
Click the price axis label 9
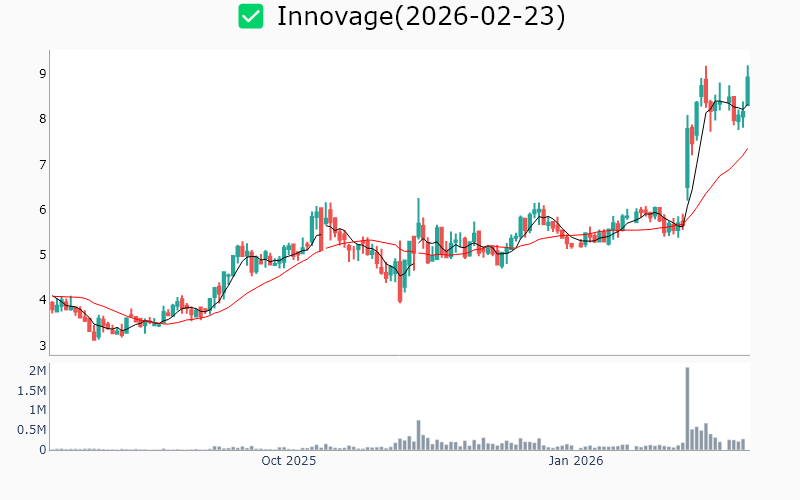[41, 74]
